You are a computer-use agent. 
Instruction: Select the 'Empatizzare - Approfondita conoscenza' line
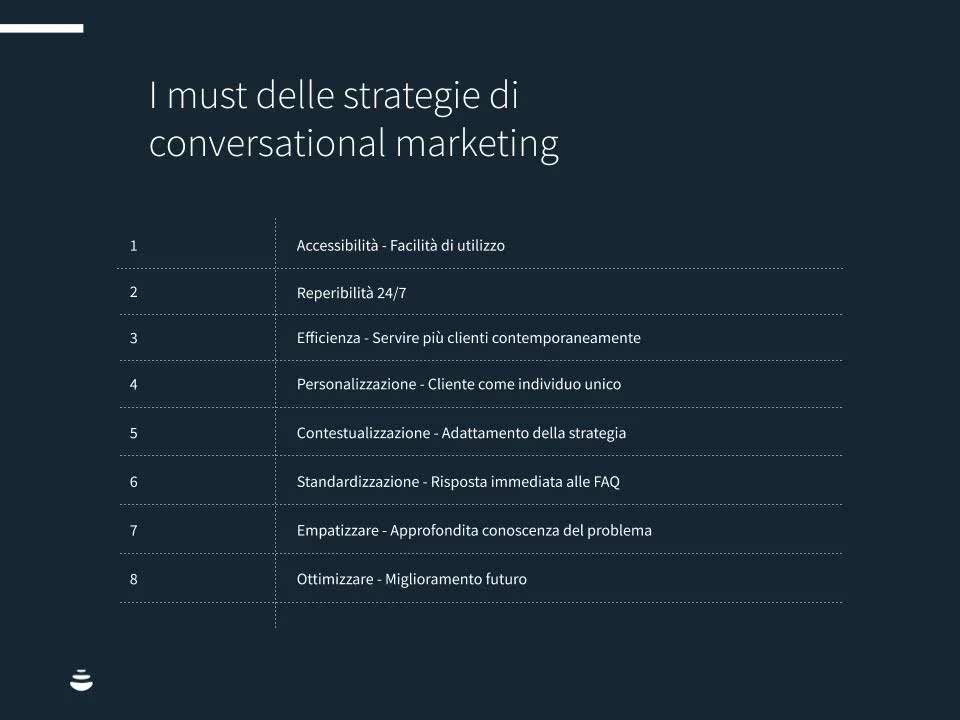tap(474, 530)
